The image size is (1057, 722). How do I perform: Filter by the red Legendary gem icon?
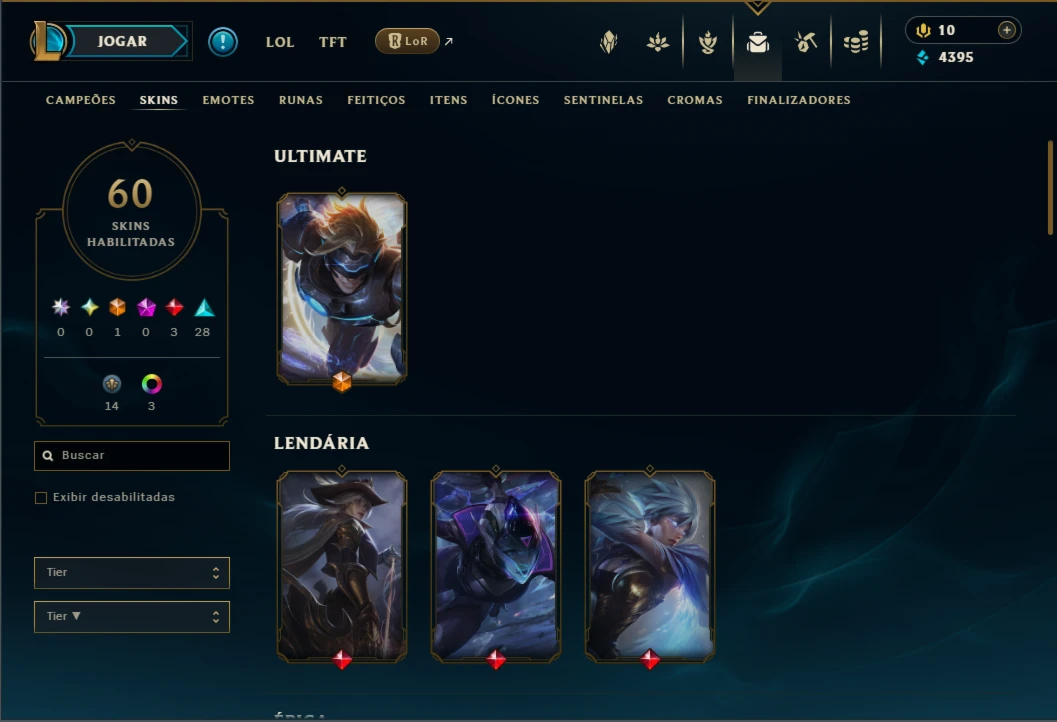coord(174,307)
